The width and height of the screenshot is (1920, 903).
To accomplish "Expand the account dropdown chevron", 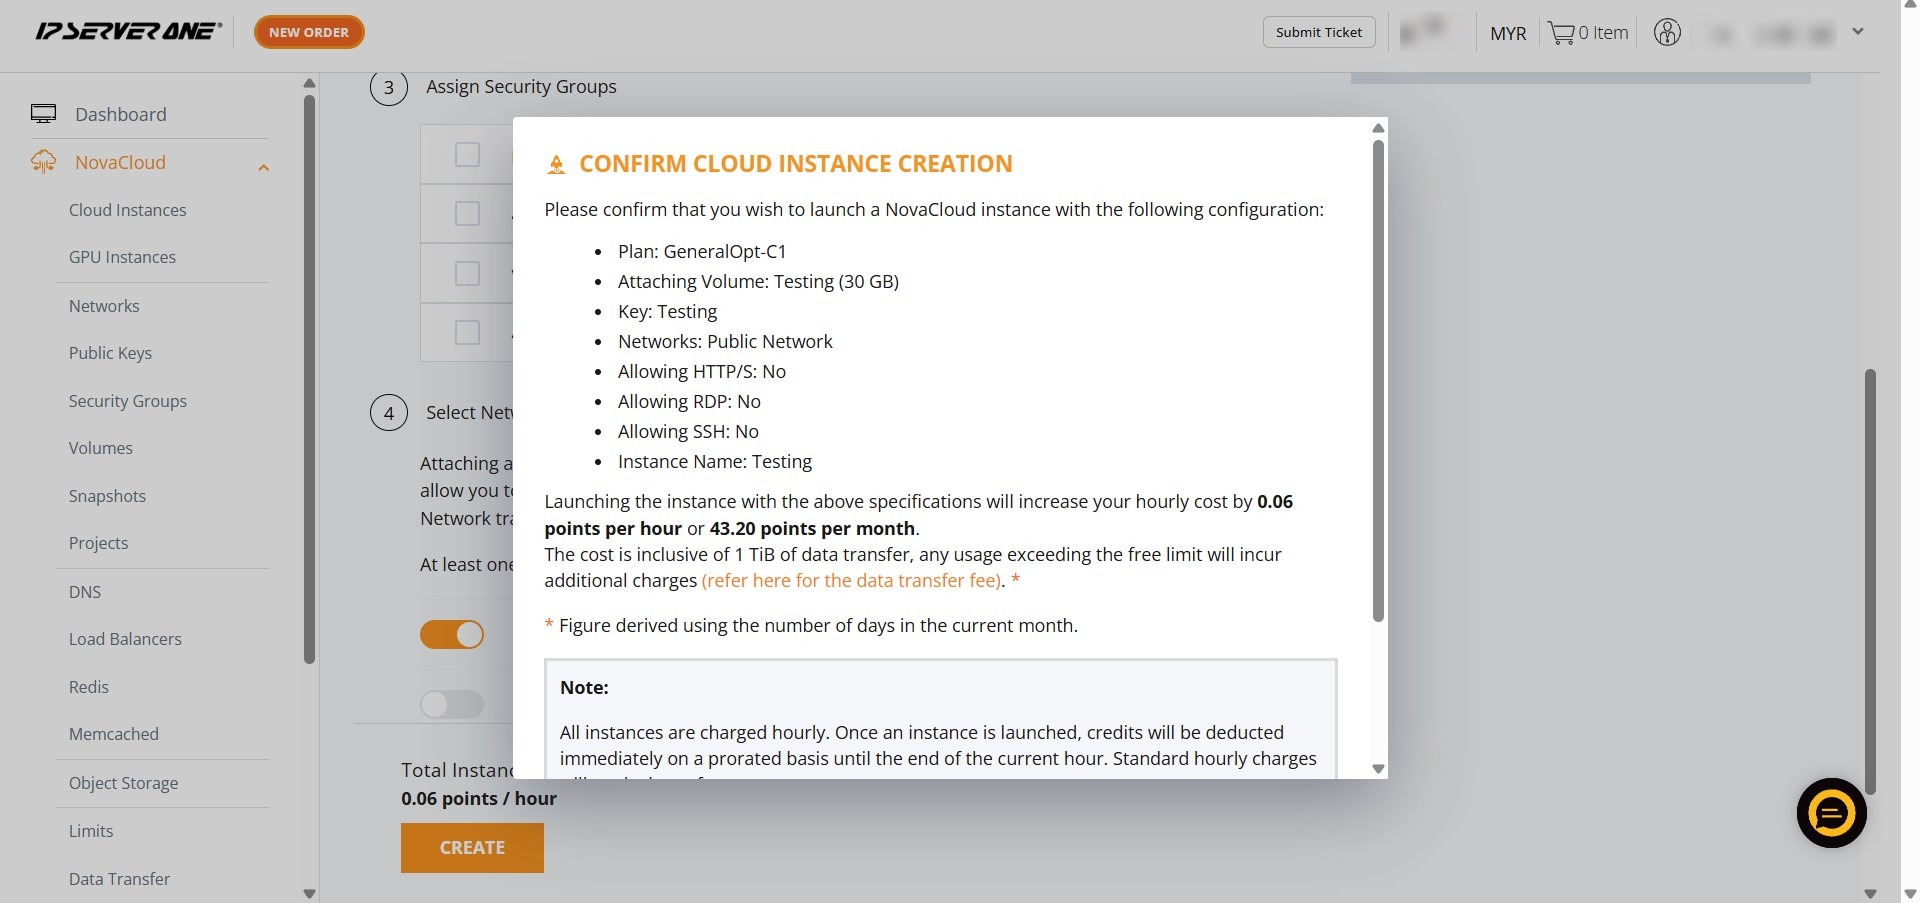I will [1857, 32].
